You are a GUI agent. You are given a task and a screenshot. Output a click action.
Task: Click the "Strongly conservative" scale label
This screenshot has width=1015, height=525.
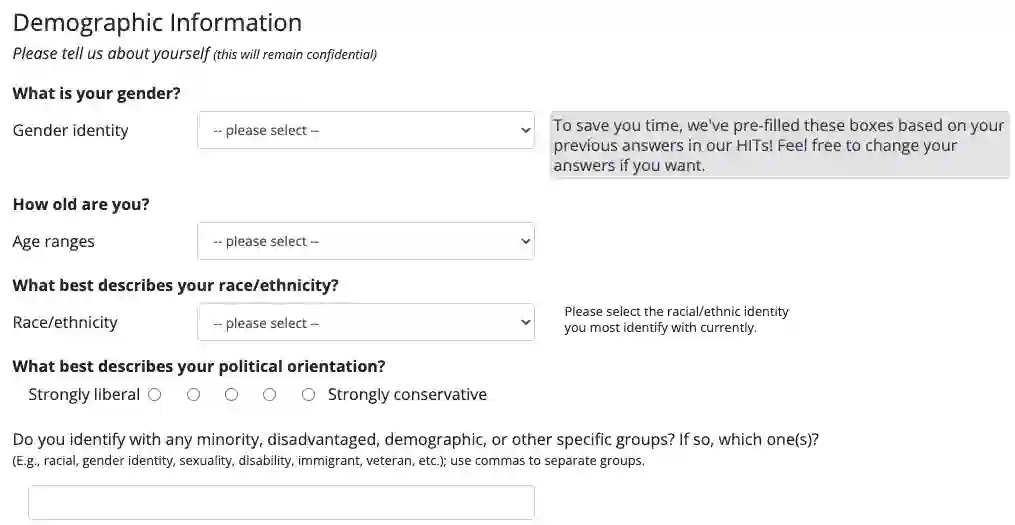pos(407,395)
